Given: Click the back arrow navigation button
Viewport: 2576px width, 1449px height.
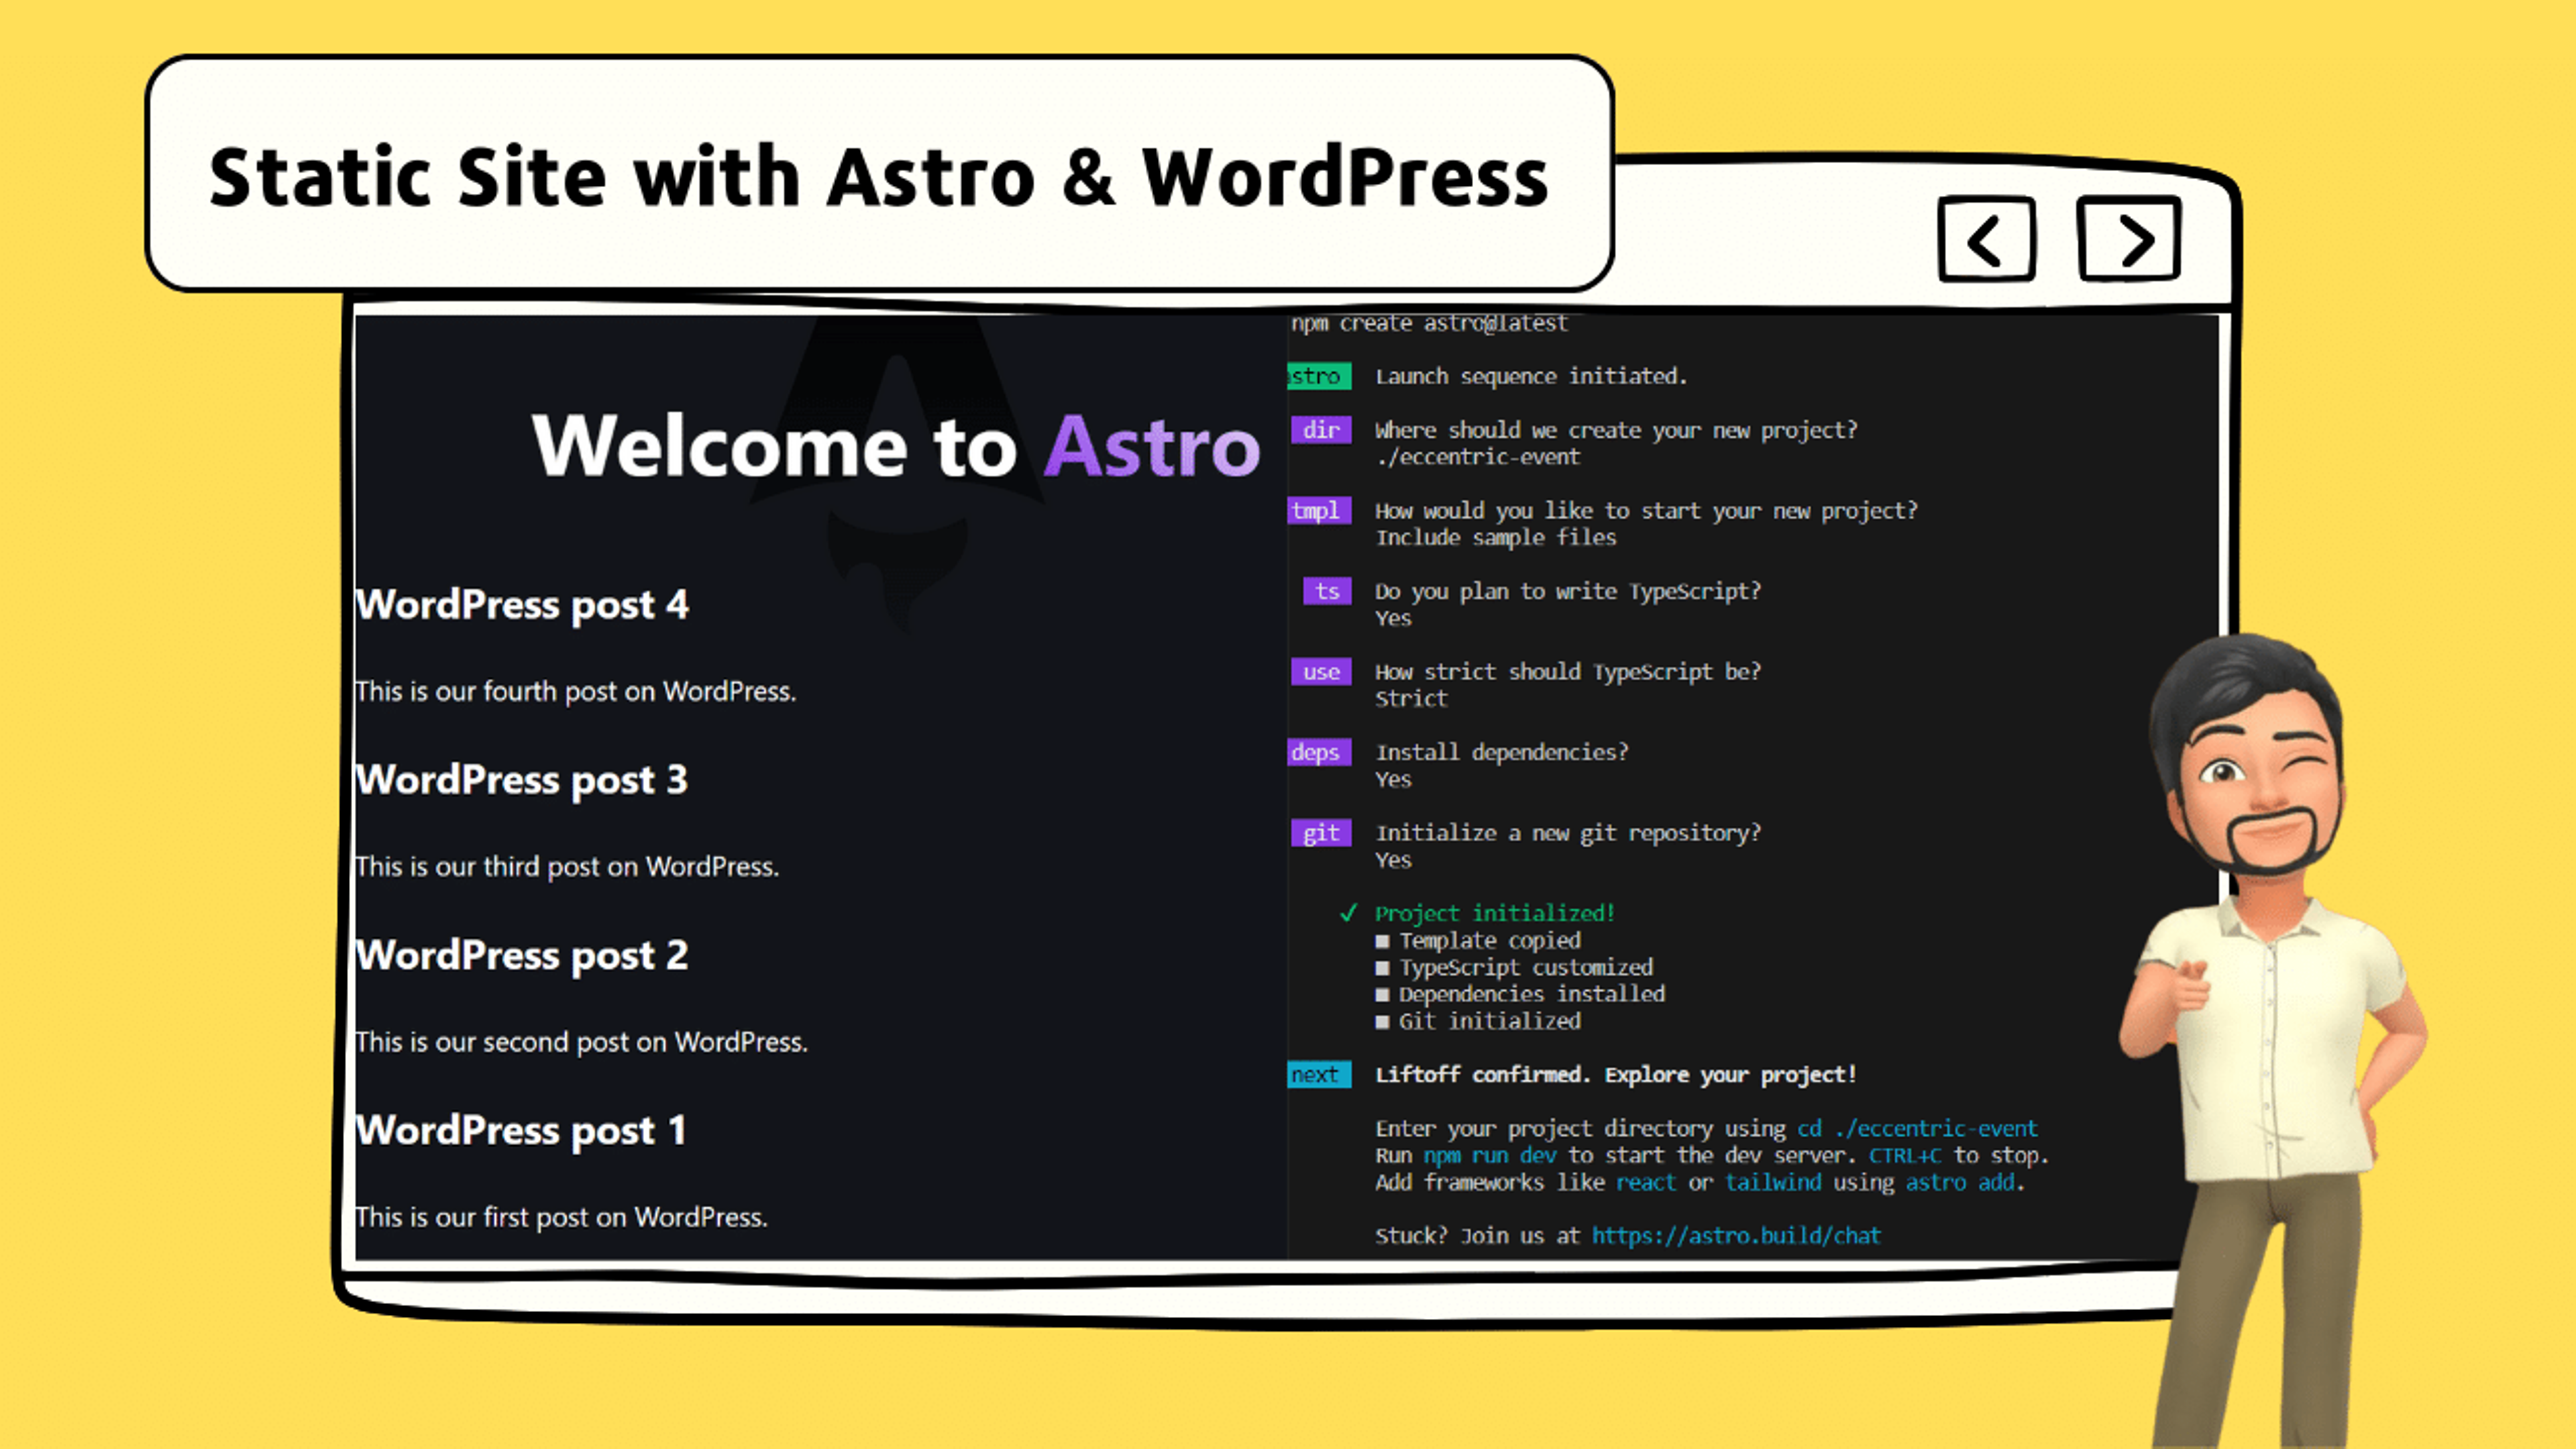Looking at the screenshot, I should point(1986,239).
